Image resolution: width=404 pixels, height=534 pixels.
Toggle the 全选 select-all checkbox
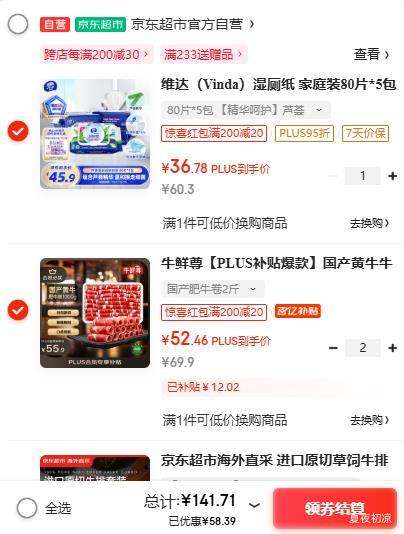pyautogui.click(x=27, y=508)
